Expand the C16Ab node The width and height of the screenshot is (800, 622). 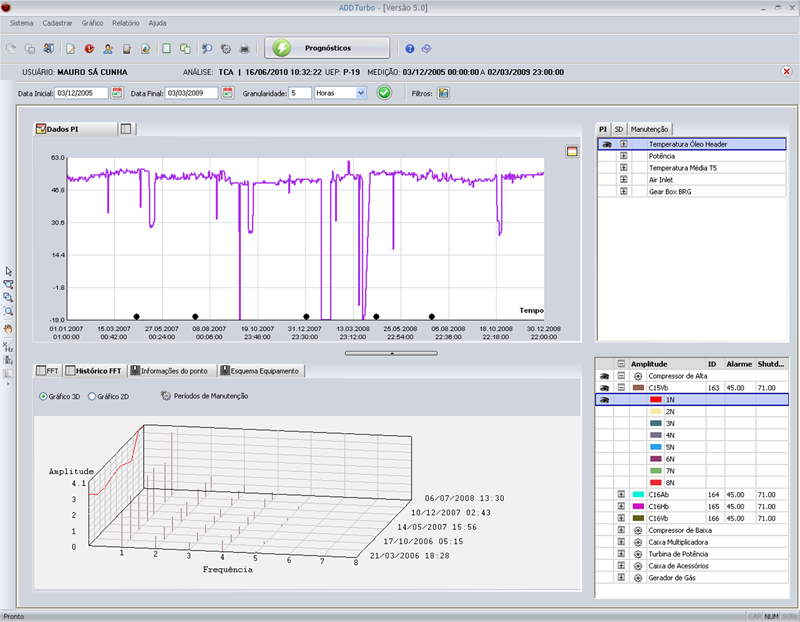[621, 494]
